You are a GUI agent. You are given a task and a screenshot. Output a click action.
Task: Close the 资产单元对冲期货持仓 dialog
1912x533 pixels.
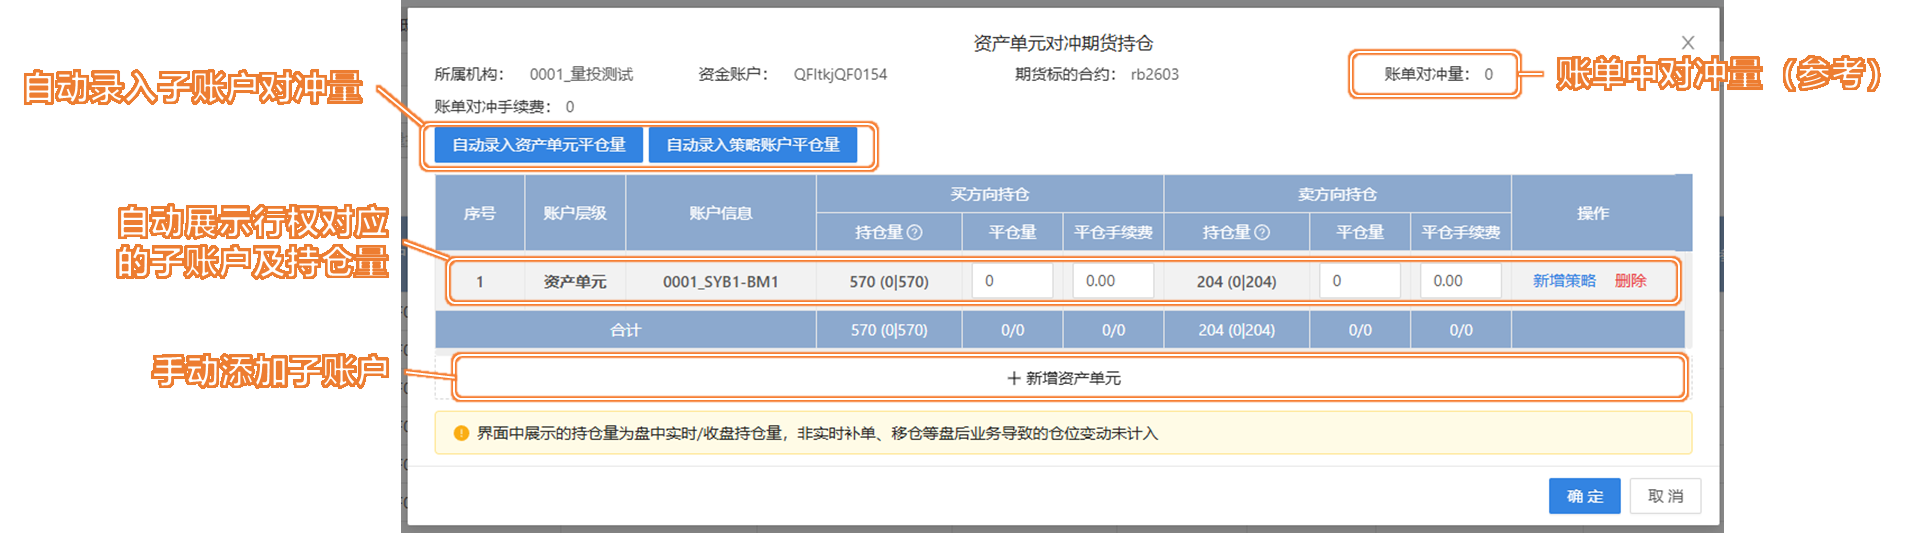tap(1687, 43)
